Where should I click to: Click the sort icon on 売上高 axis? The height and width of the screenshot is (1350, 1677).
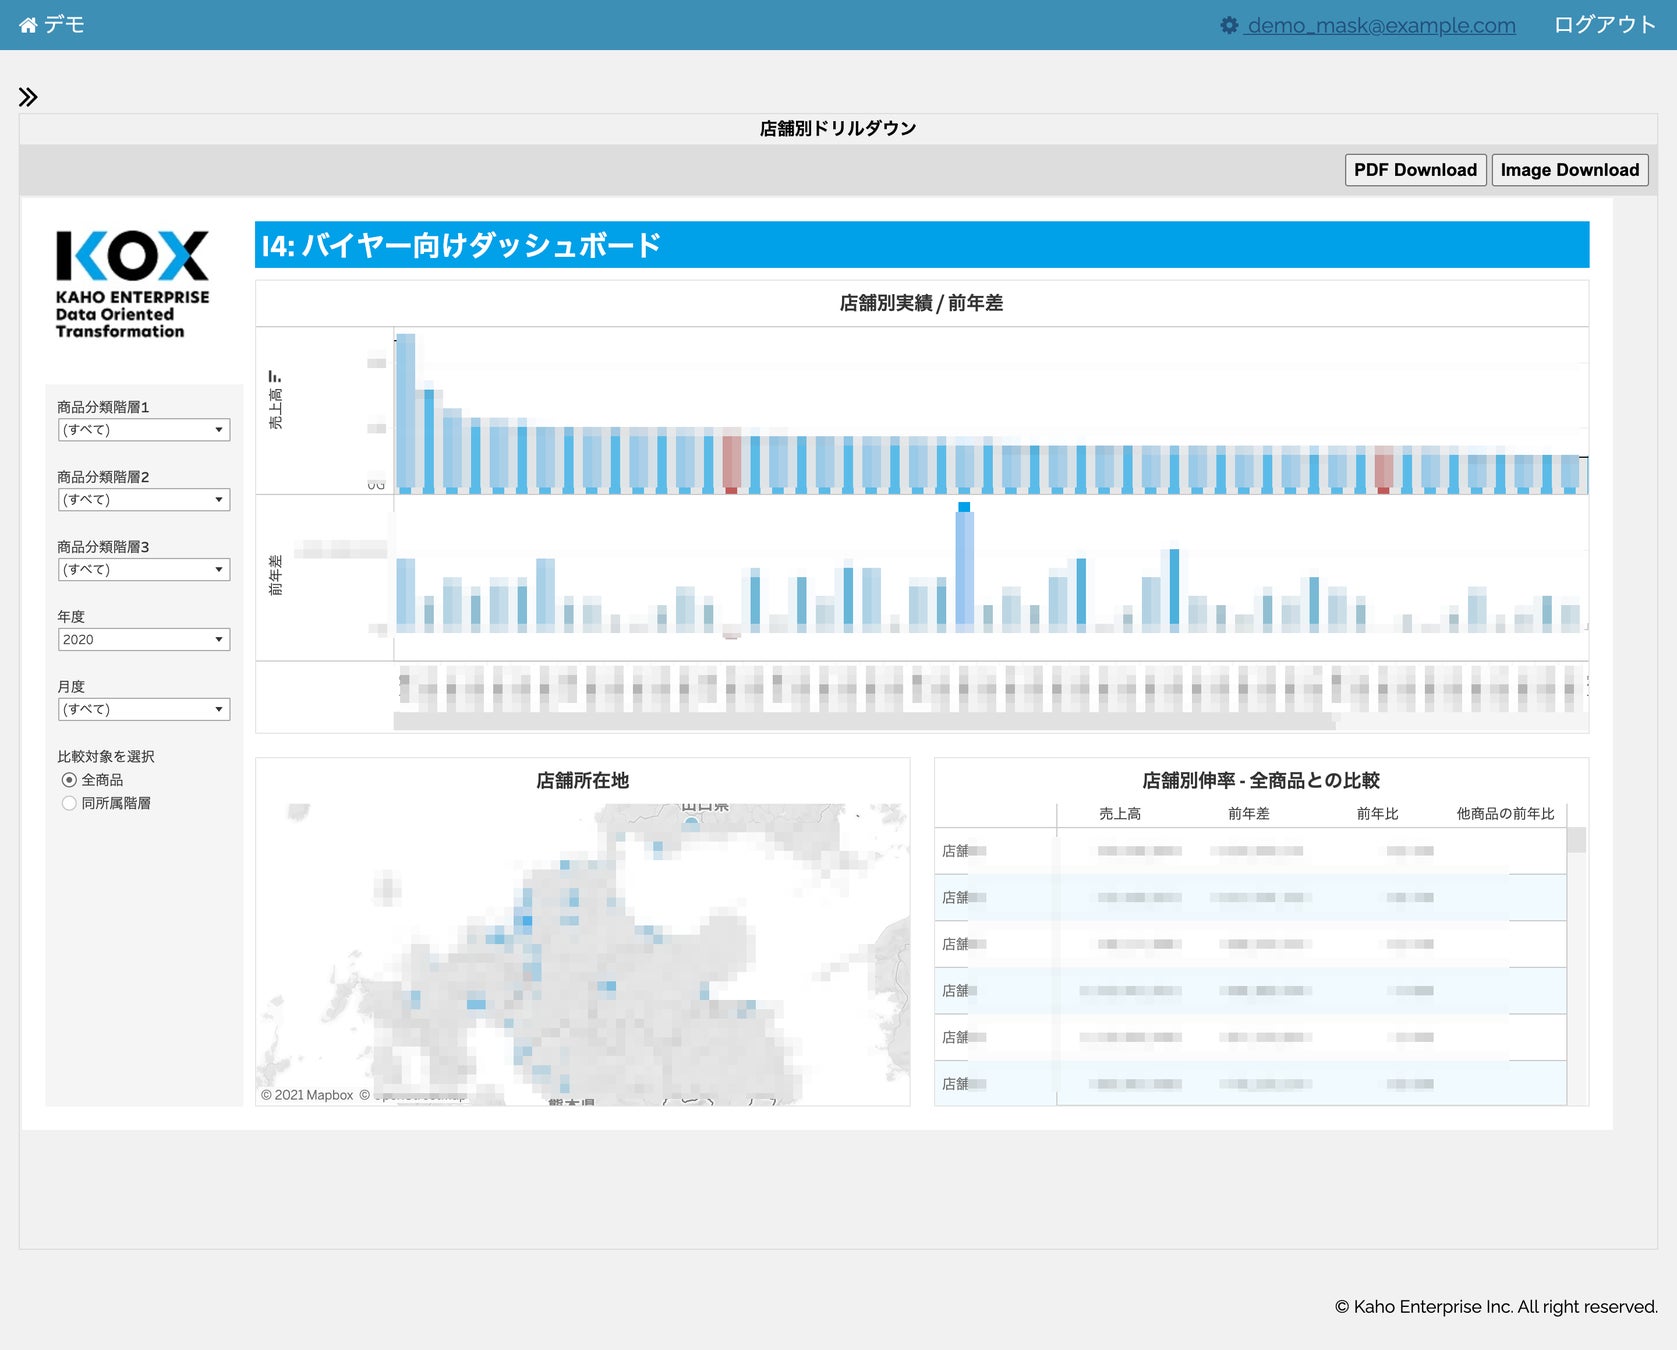point(275,377)
